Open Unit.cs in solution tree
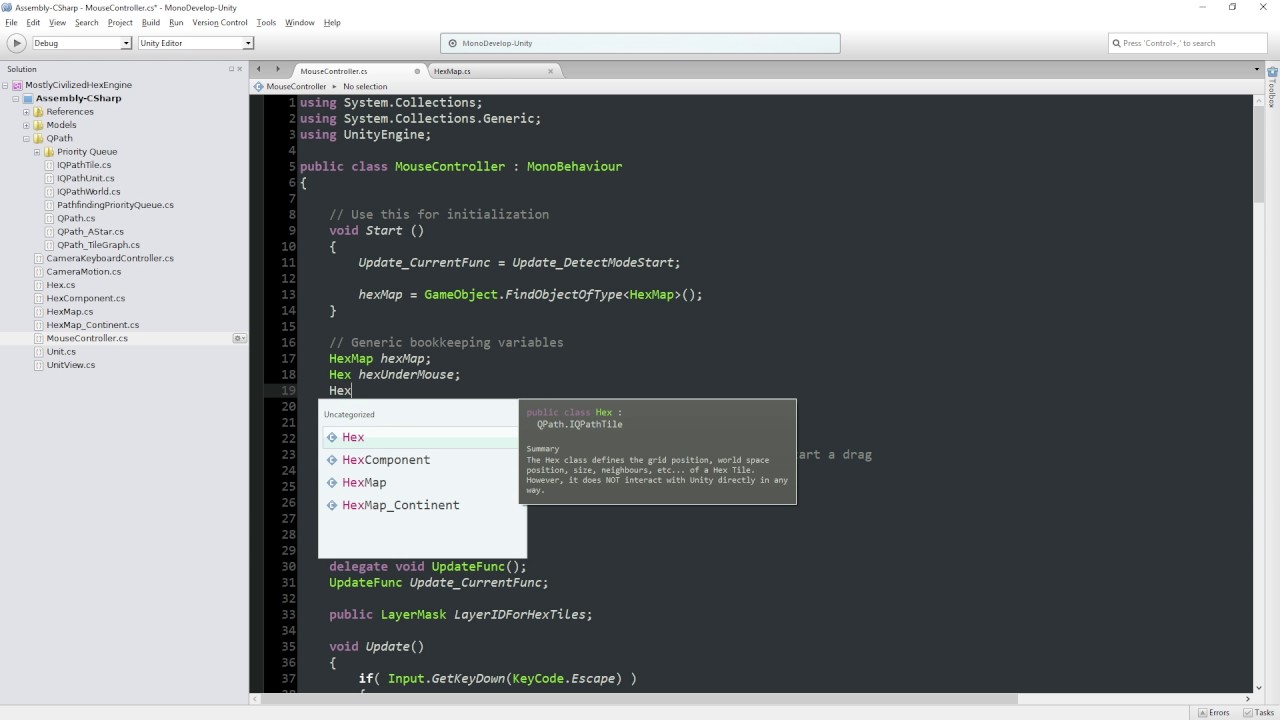 coord(61,352)
